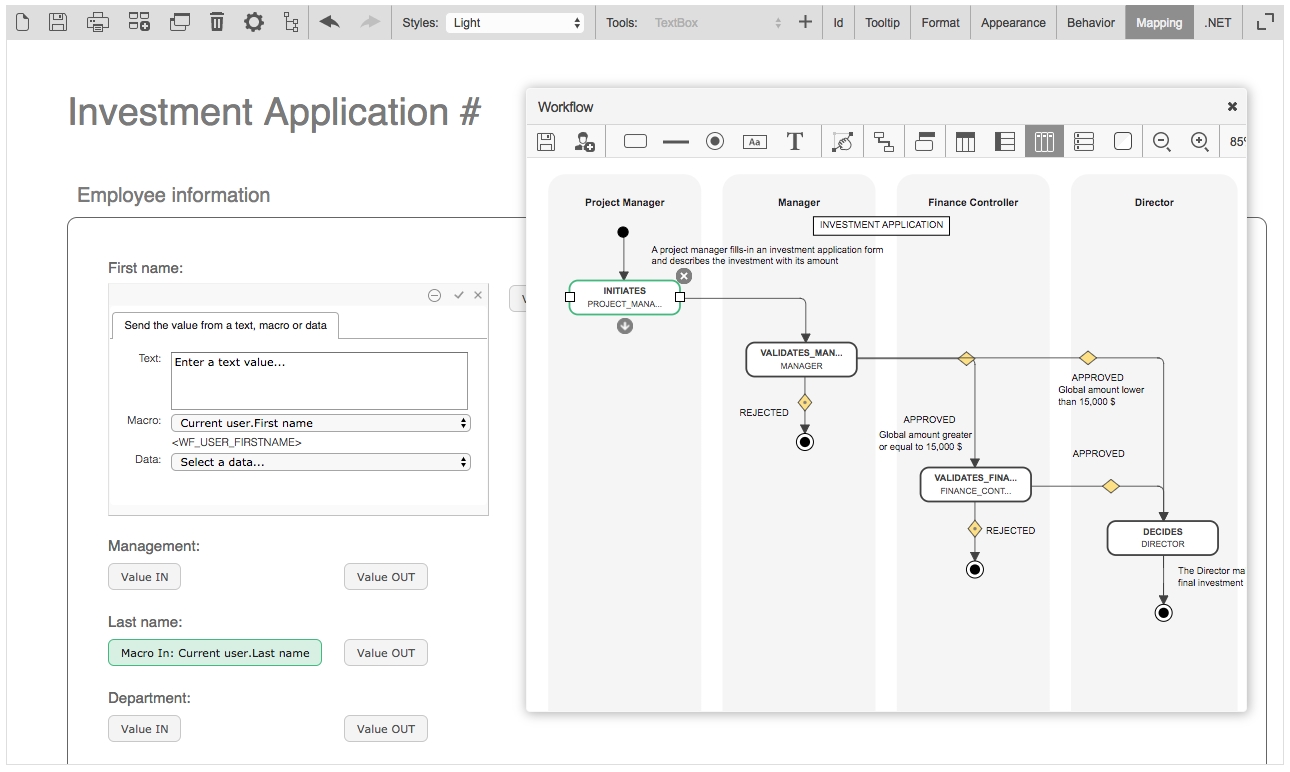Viewport: 1290px width, 772px height.
Task: Zoom in the workflow diagram
Action: click(1200, 142)
